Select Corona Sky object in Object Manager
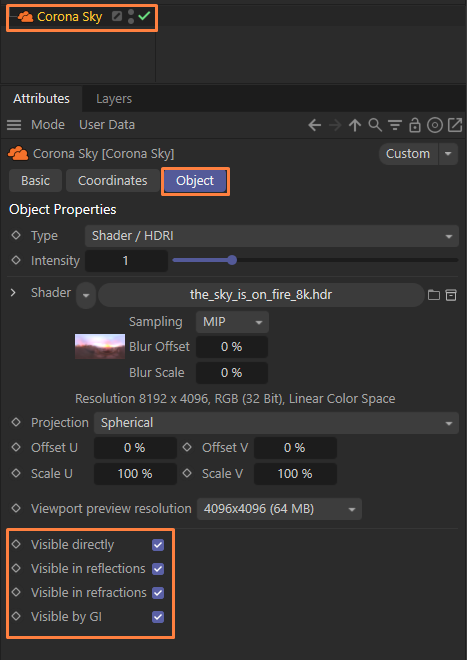 coord(69,17)
